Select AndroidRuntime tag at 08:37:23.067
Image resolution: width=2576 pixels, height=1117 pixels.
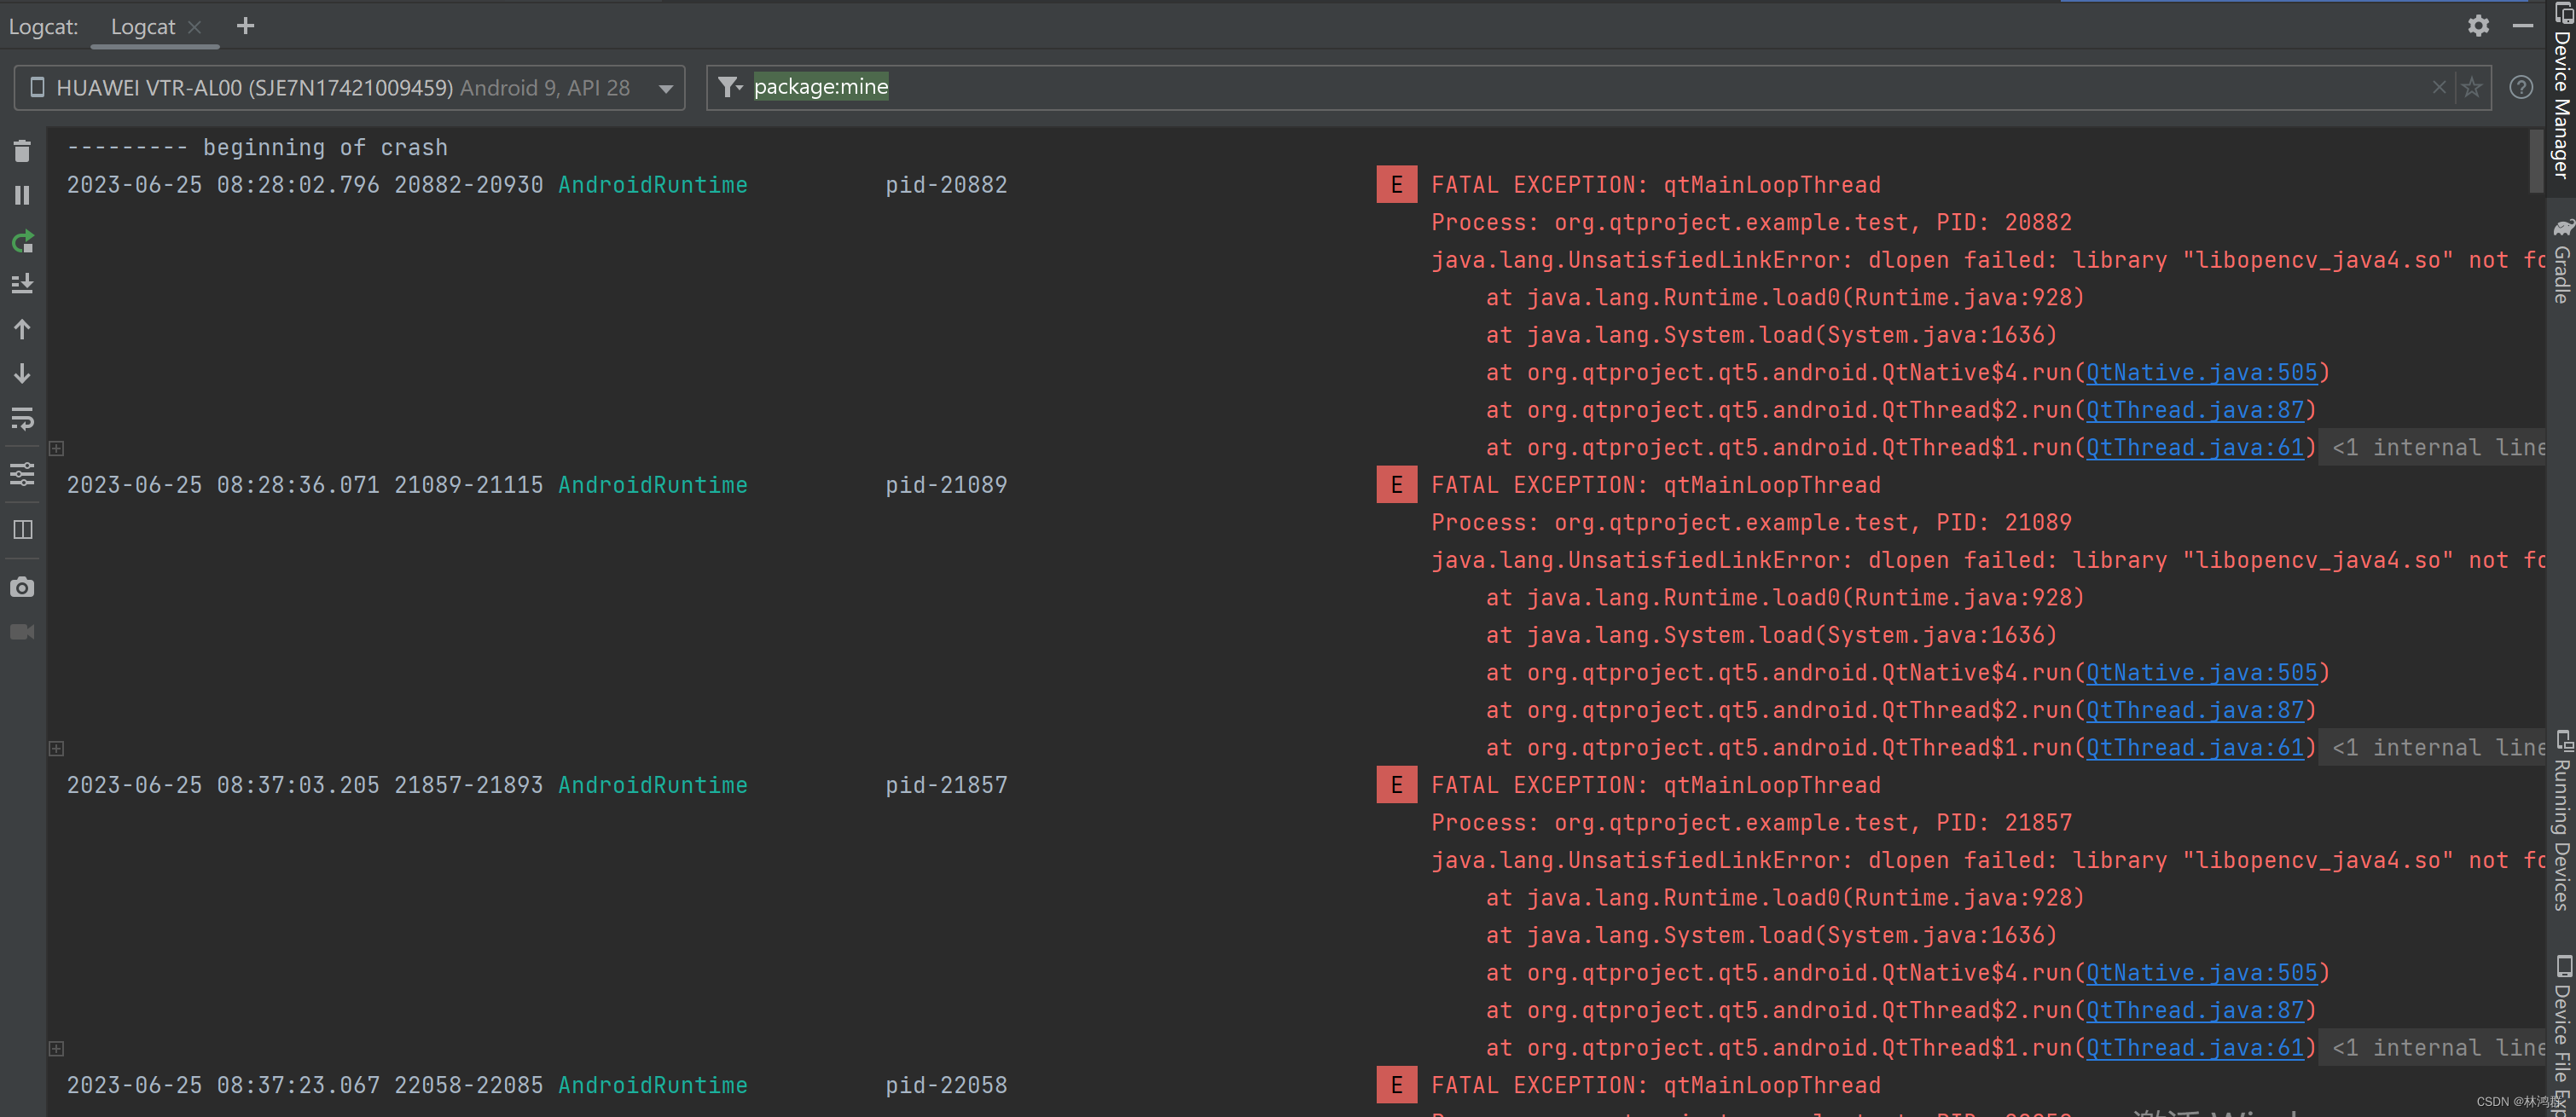(x=652, y=1085)
